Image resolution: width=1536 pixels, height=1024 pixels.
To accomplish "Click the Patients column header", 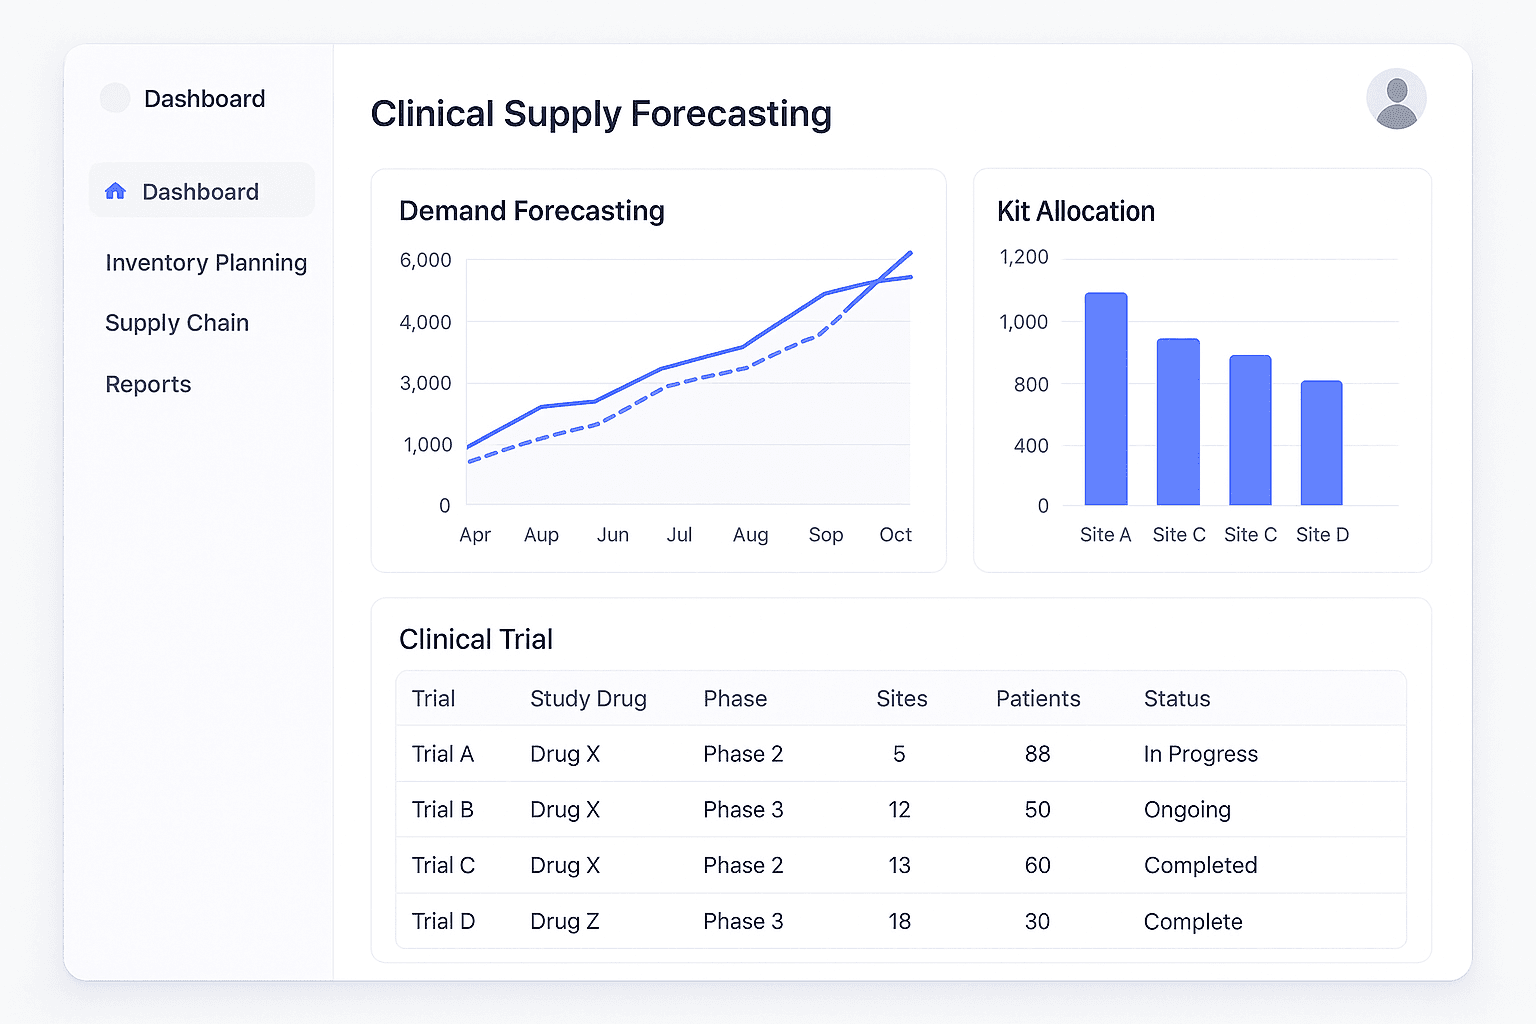I will pos(1038,698).
